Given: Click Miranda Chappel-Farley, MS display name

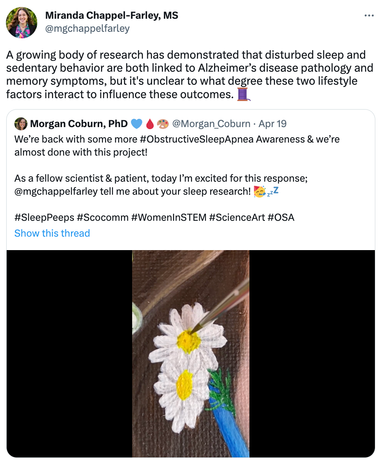Looking at the screenshot, I should click(x=112, y=15).
